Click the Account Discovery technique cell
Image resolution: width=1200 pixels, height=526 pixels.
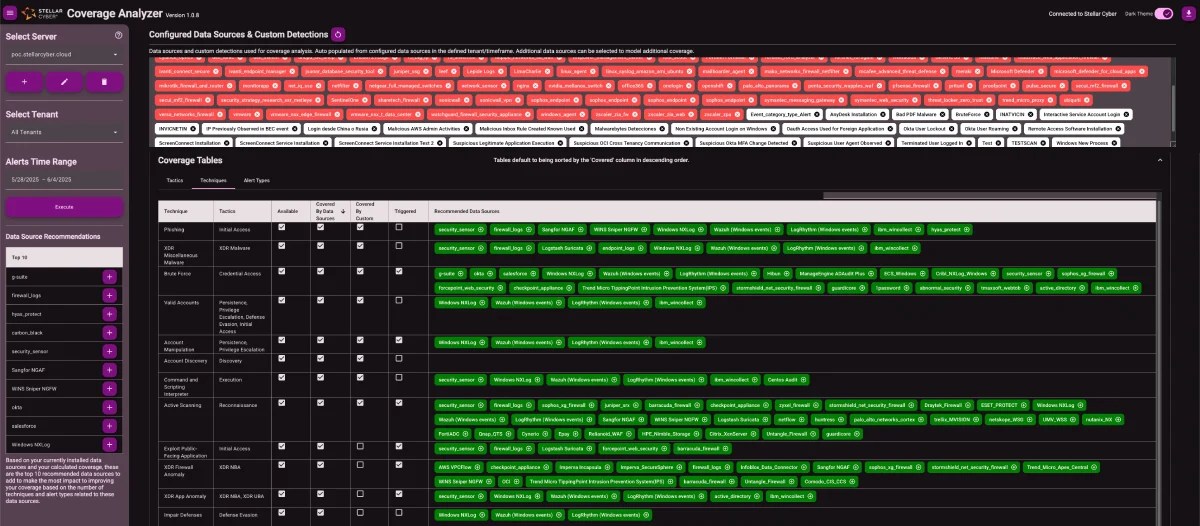tap(186, 361)
